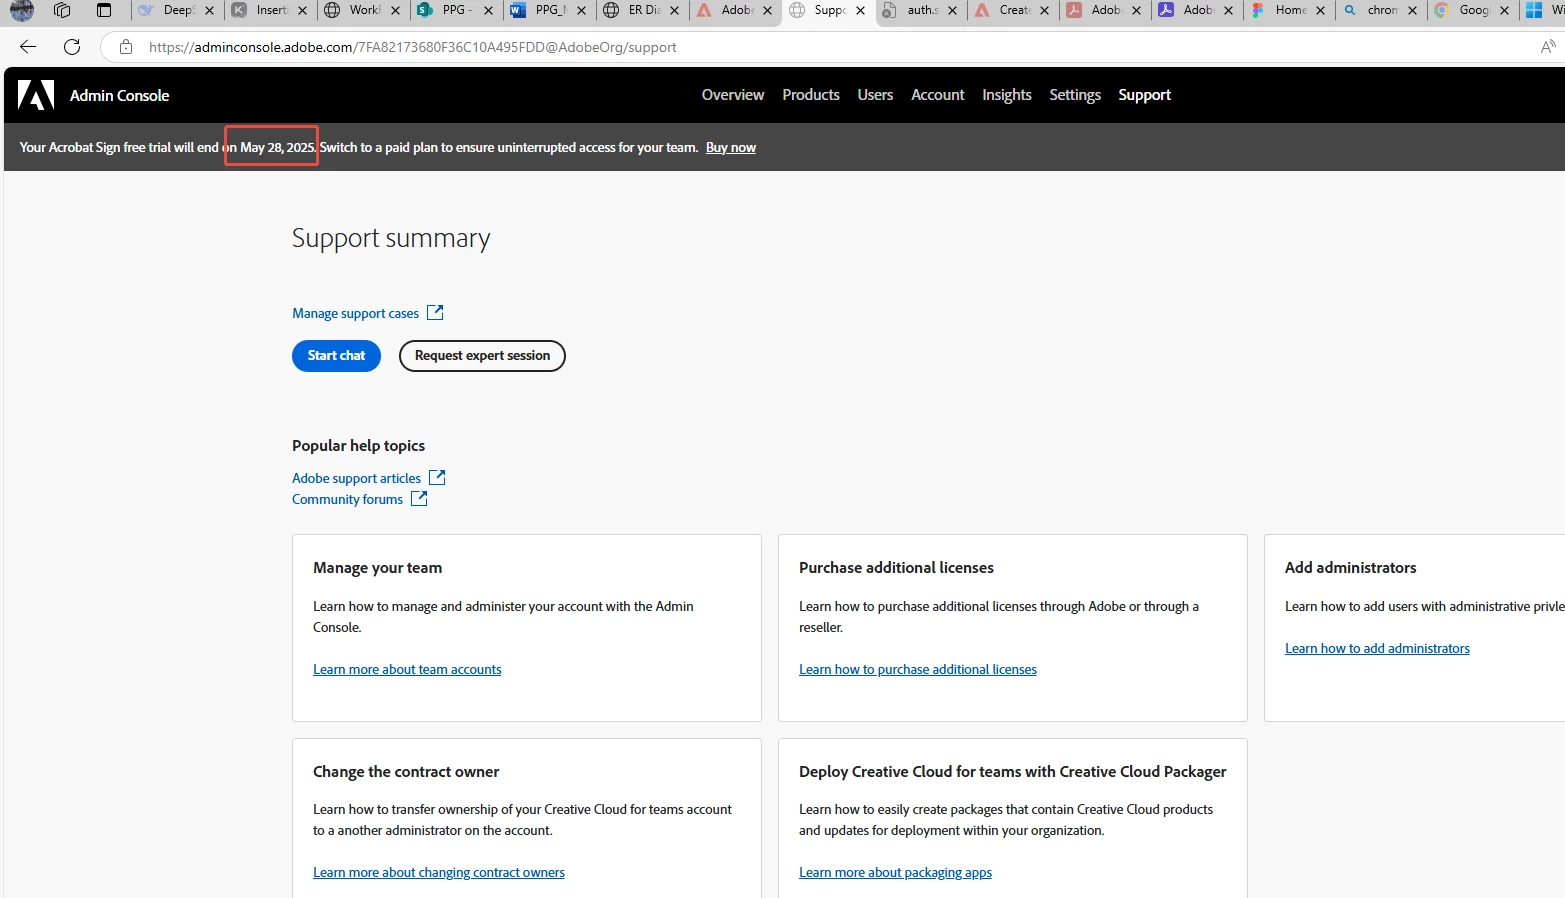The height and width of the screenshot is (898, 1565).
Task: Open Learn more about packaging apps link
Action: [895, 872]
